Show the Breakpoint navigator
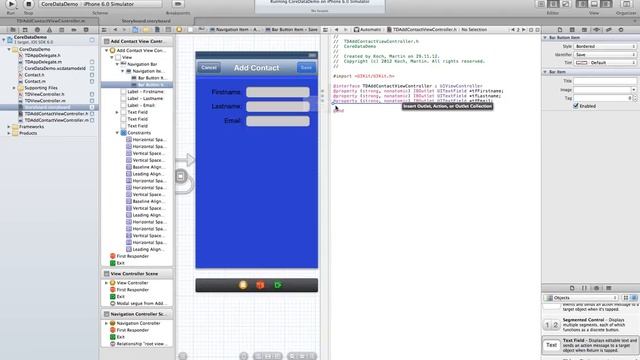This screenshot has width=640, height=360. [x=74, y=30]
